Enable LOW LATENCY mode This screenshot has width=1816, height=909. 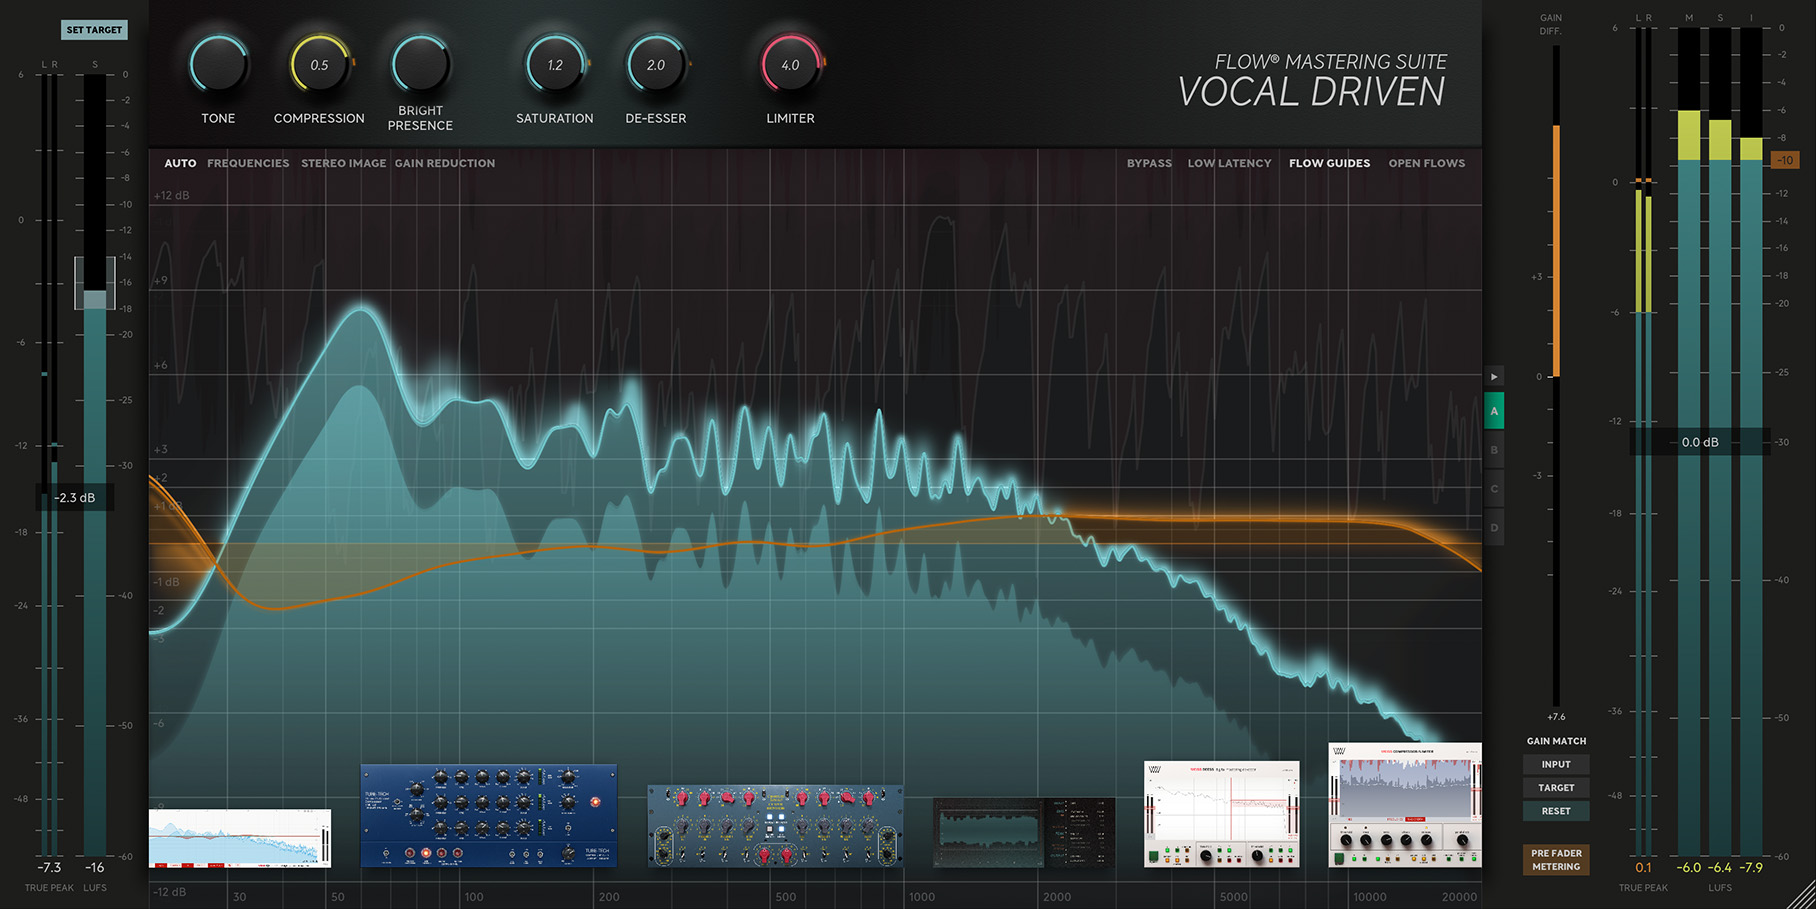[1229, 163]
